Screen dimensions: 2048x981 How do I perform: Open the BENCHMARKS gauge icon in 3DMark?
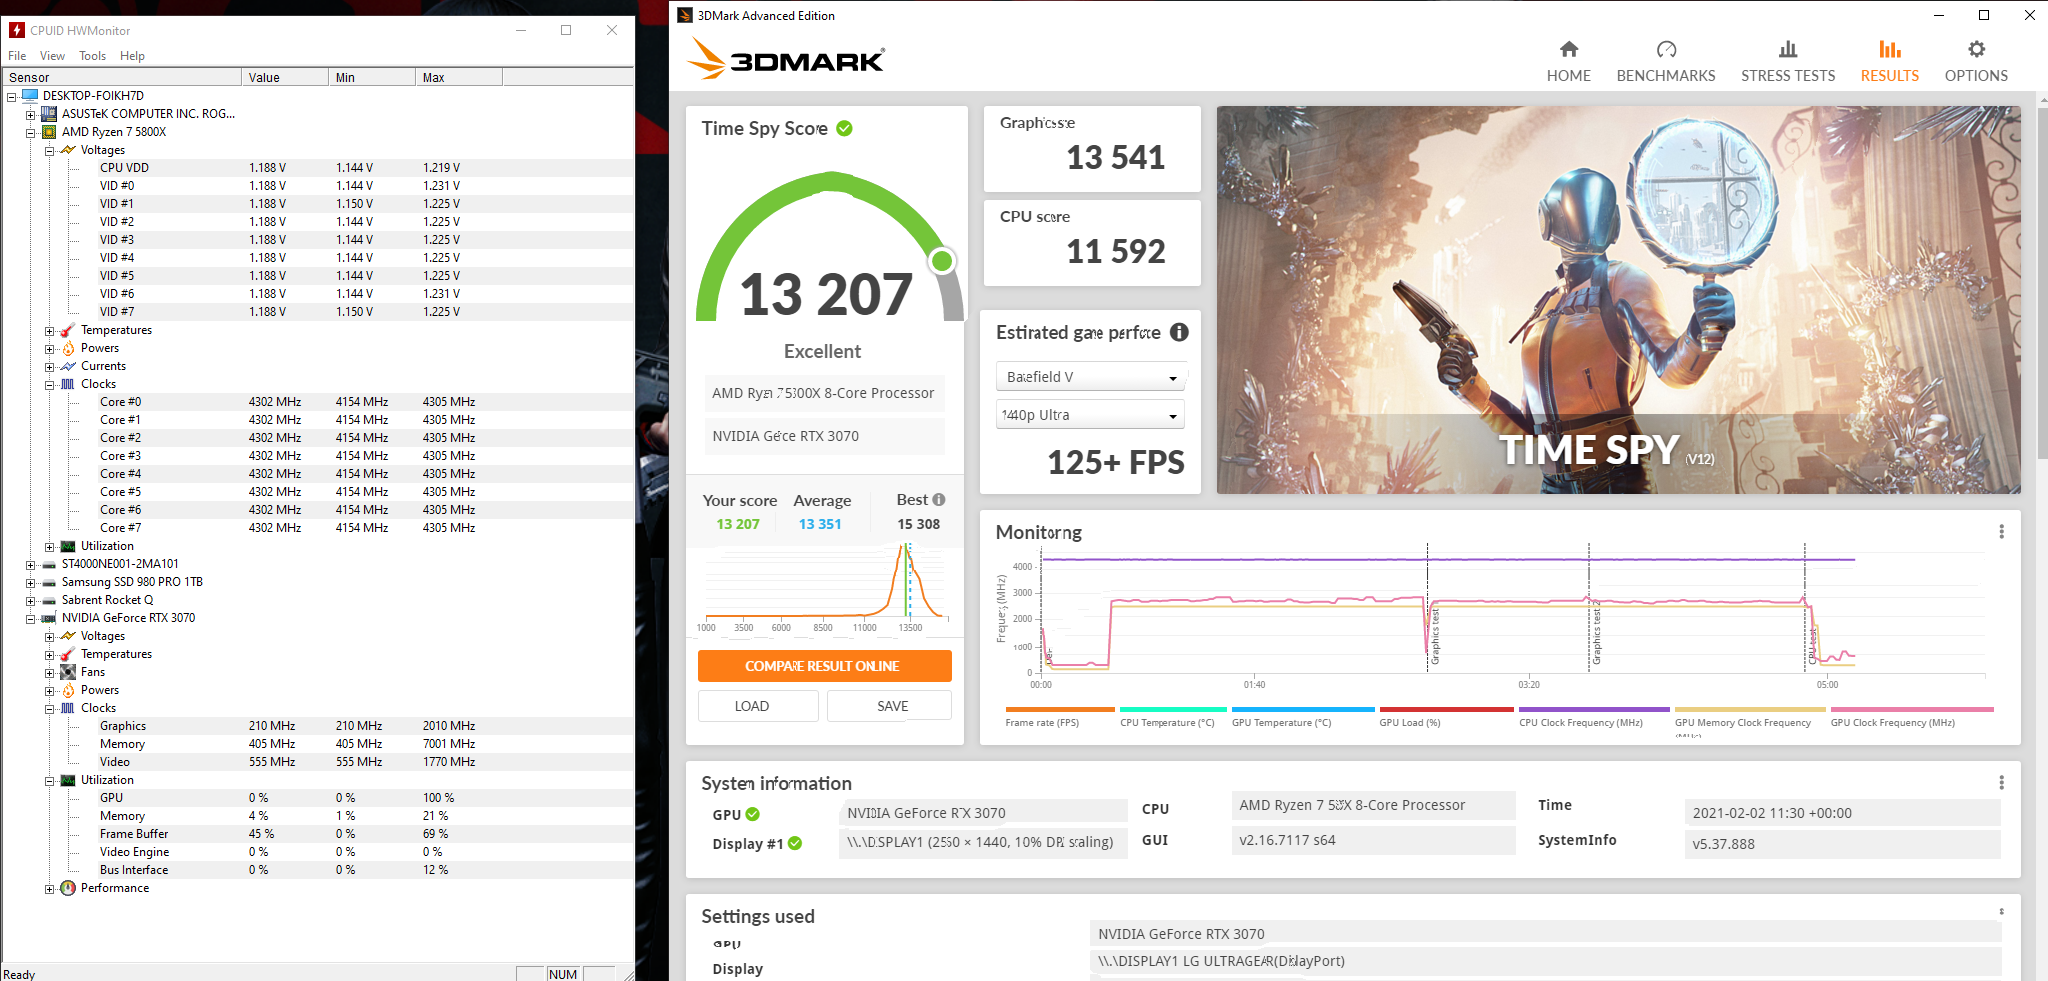click(x=1666, y=49)
